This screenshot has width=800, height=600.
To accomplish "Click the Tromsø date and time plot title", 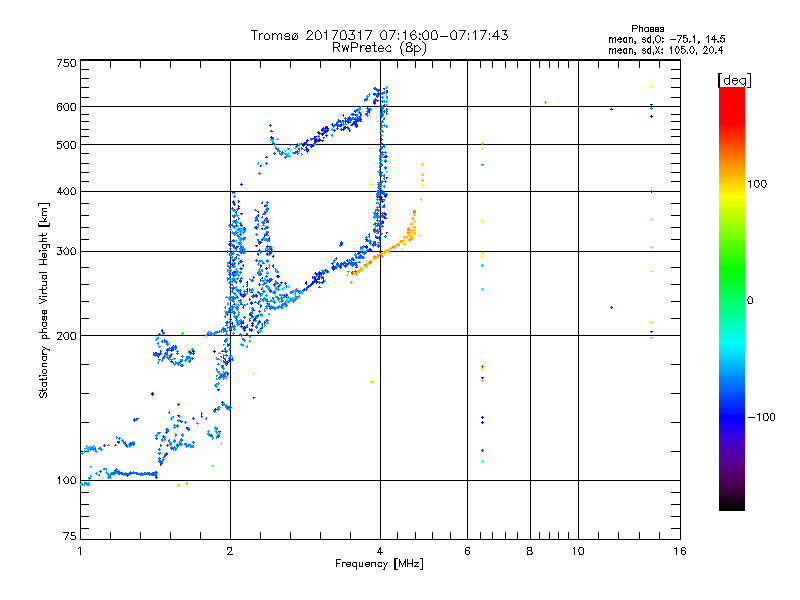I will tap(379, 35).
